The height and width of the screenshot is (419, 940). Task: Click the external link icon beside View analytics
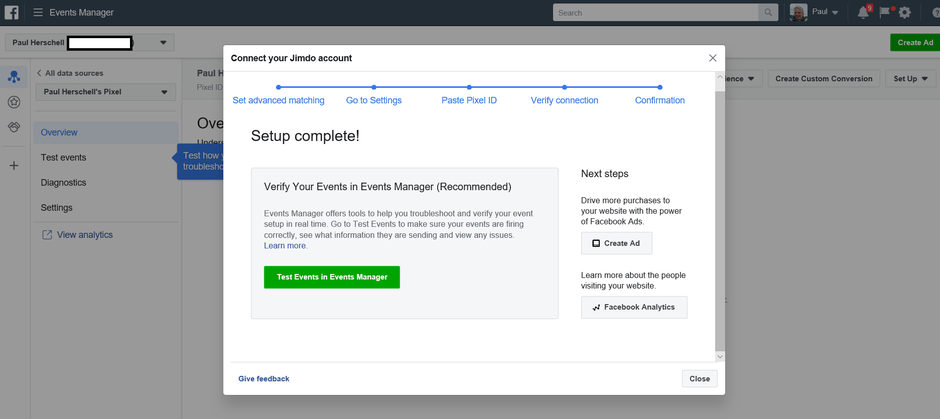point(46,235)
